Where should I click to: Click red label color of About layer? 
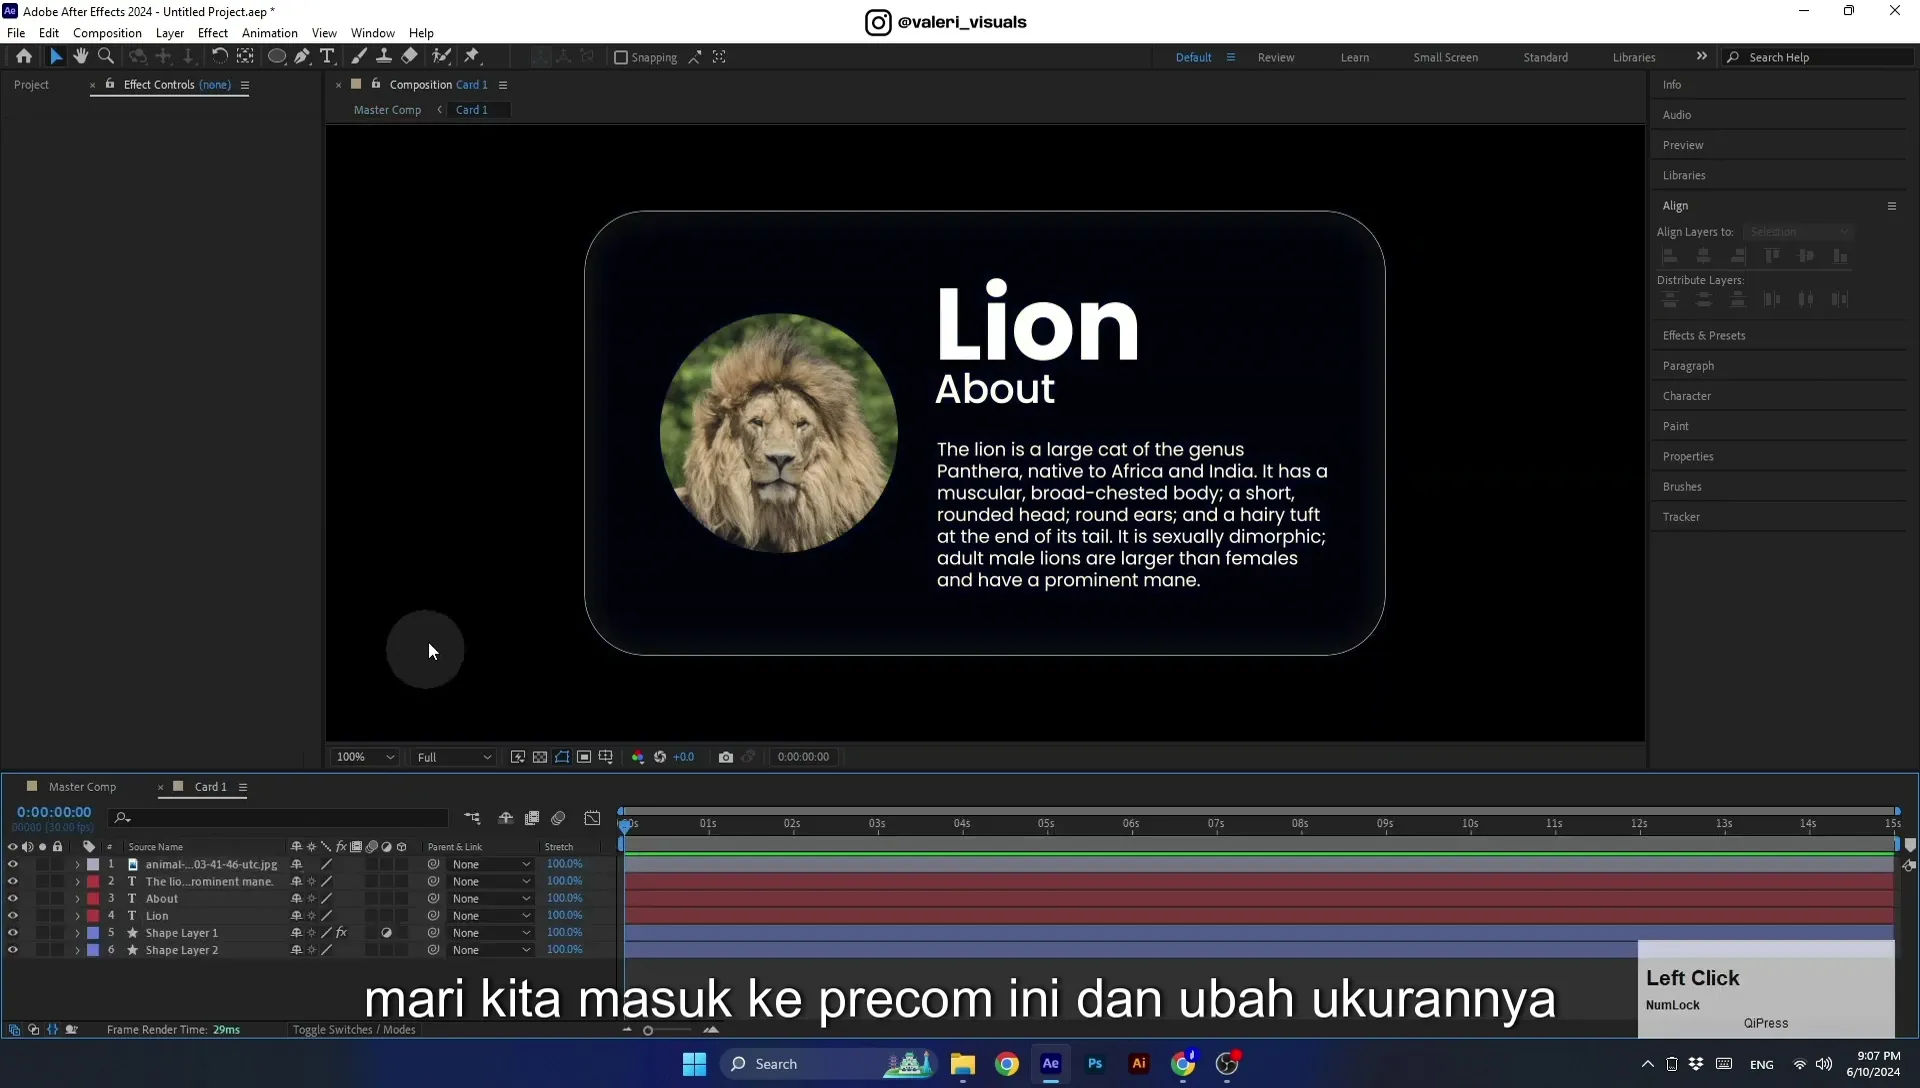(93, 898)
